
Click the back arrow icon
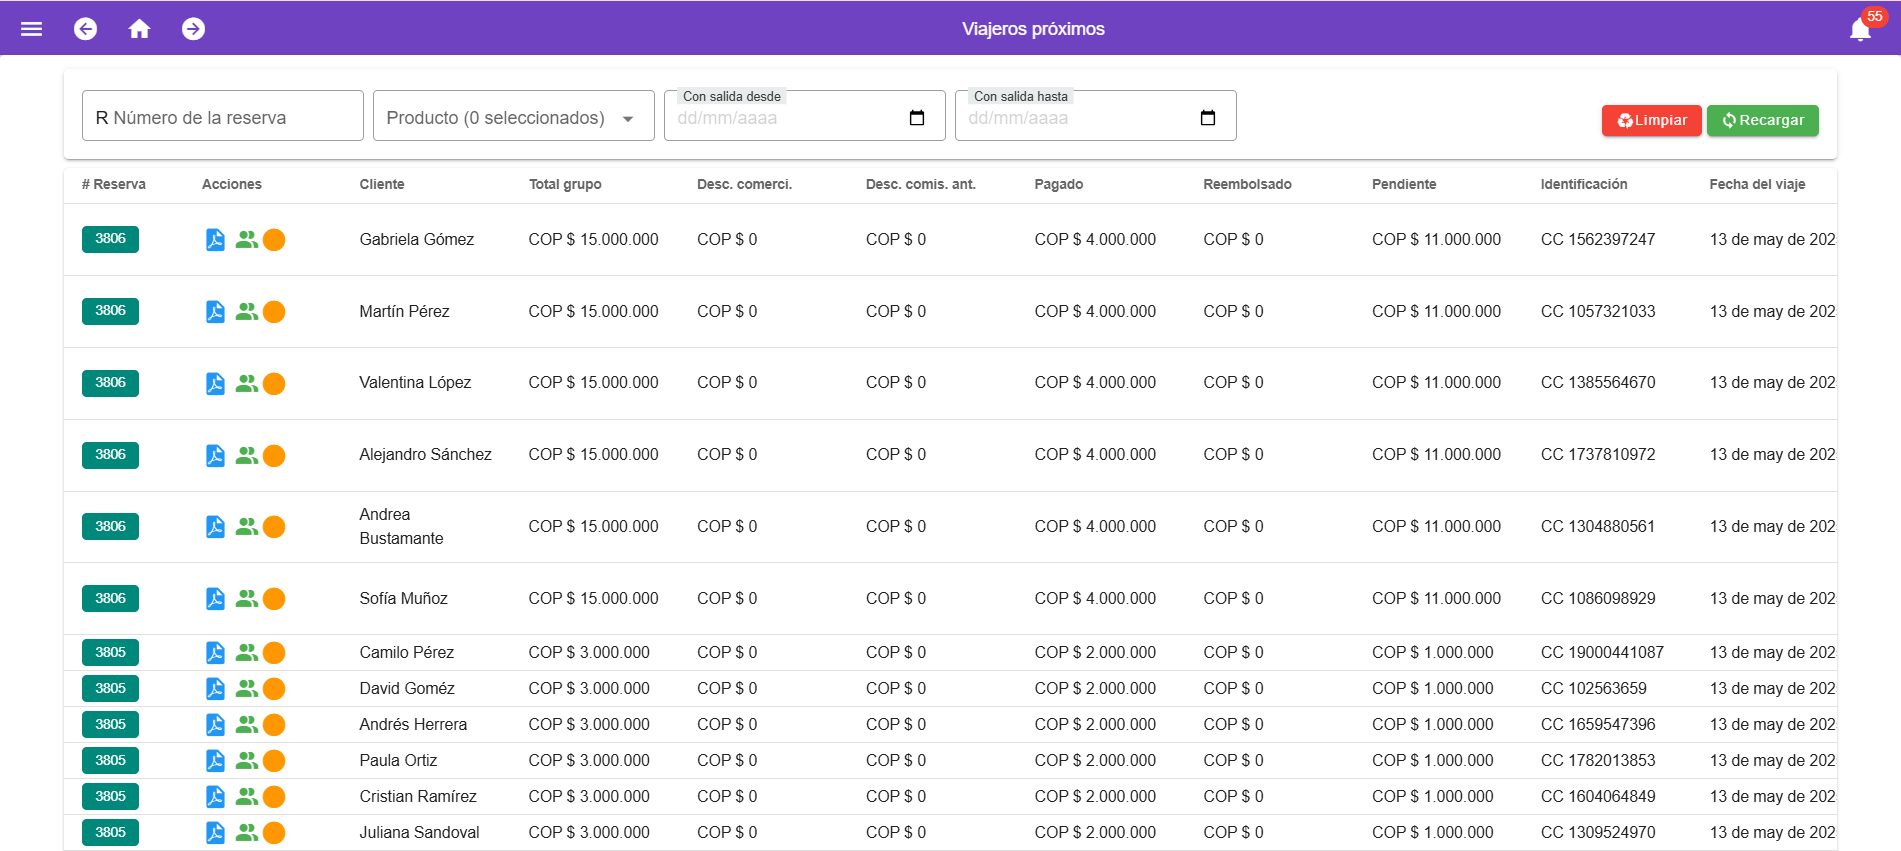tap(86, 29)
